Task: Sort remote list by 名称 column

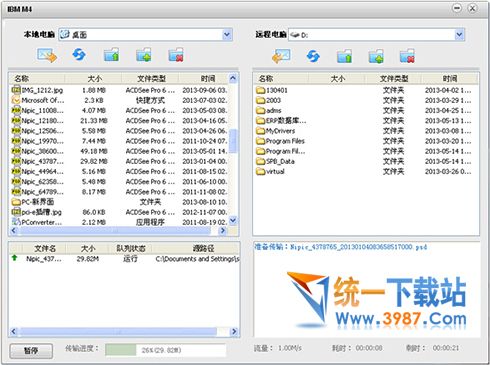Action: tap(281, 79)
